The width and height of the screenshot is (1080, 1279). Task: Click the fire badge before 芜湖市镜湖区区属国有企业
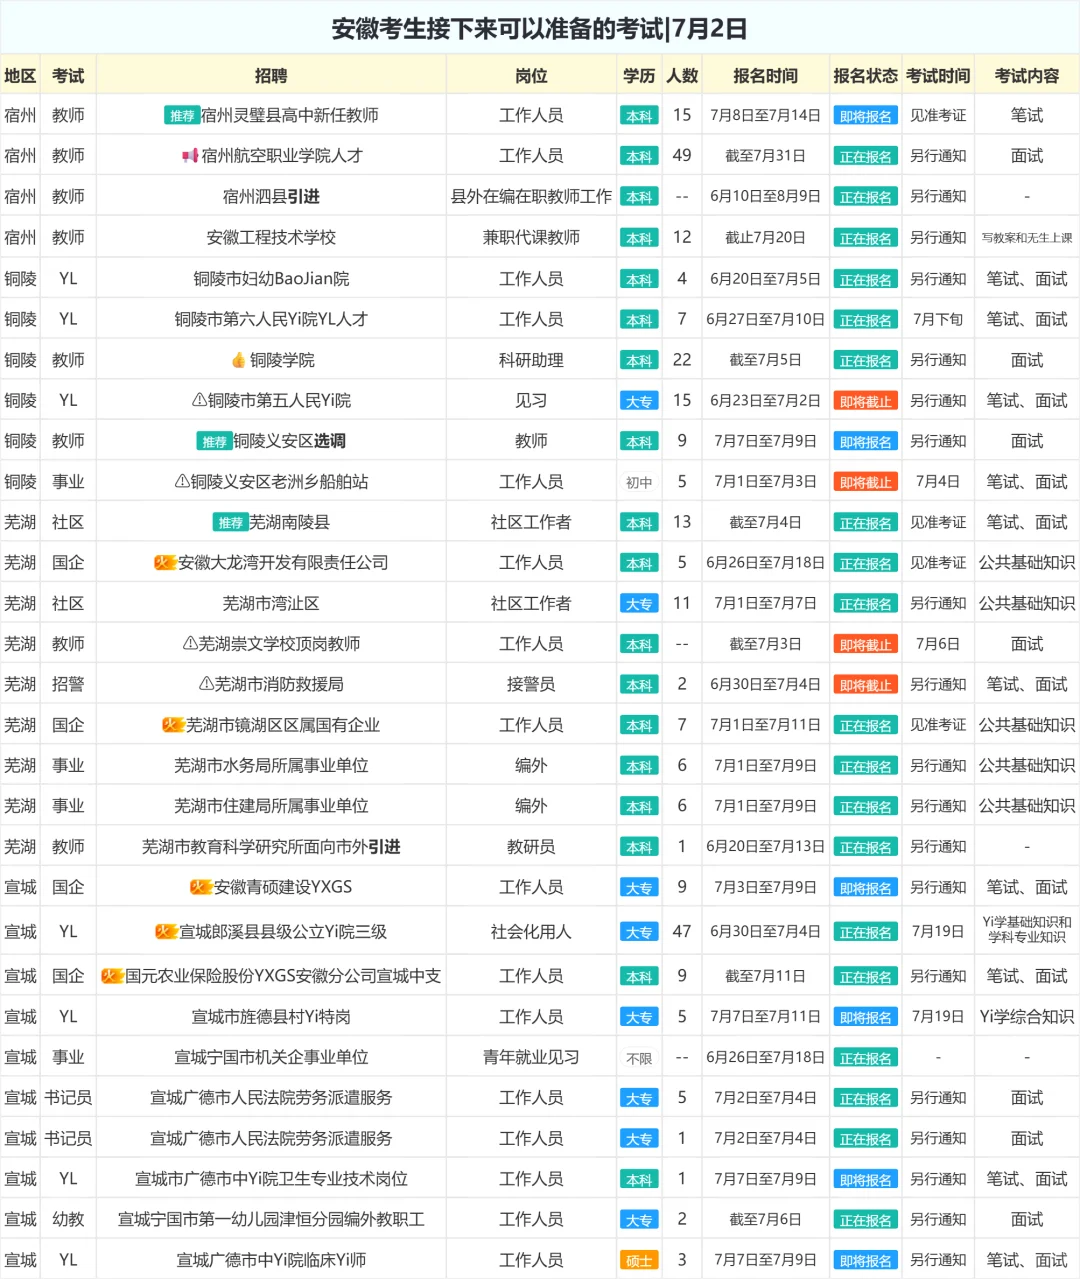pos(173,725)
